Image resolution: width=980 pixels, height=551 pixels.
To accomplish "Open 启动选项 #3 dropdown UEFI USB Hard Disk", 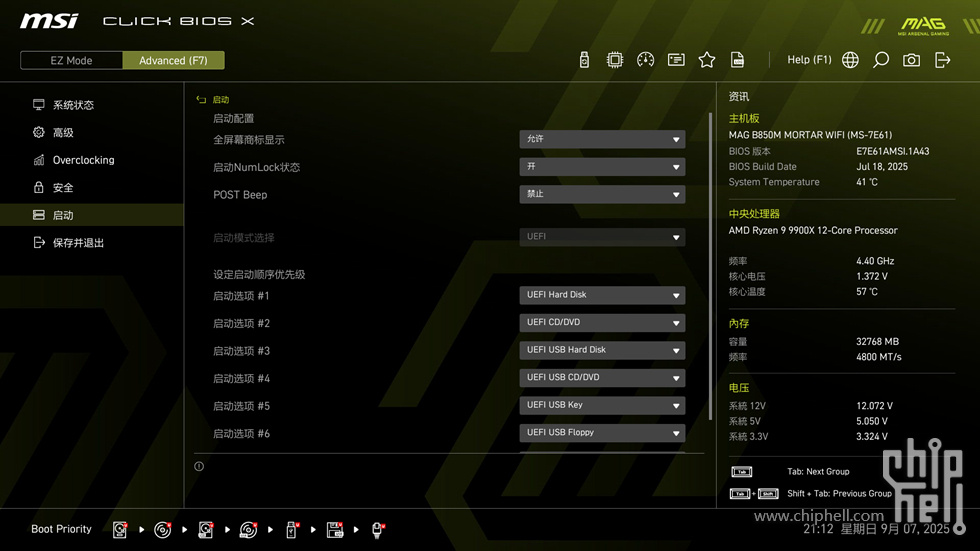I will coord(602,350).
